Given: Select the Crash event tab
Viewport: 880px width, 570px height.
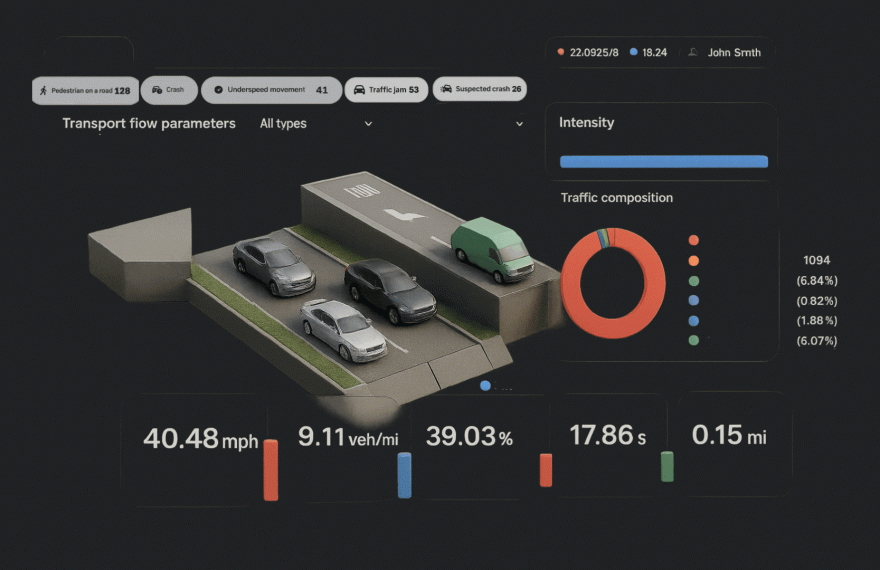Looking at the screenshot, I should pos(169,90).
